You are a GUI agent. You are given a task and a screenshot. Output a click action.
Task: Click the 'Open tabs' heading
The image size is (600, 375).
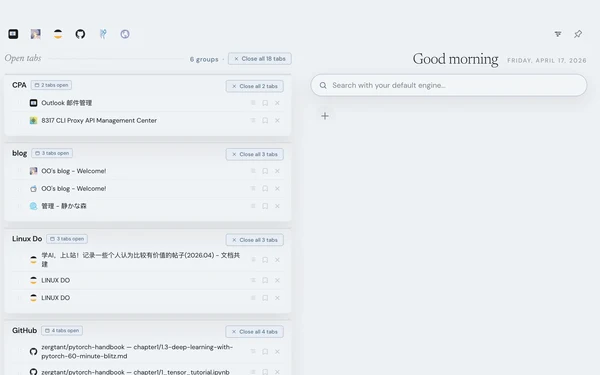(23, 58)
